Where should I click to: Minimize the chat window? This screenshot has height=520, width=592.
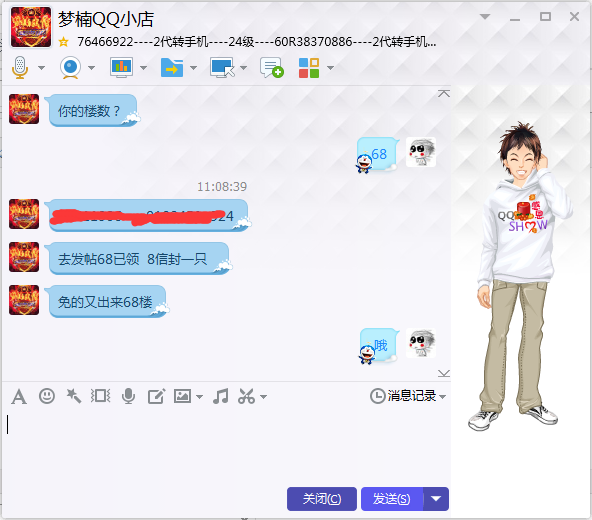(515, 19)
